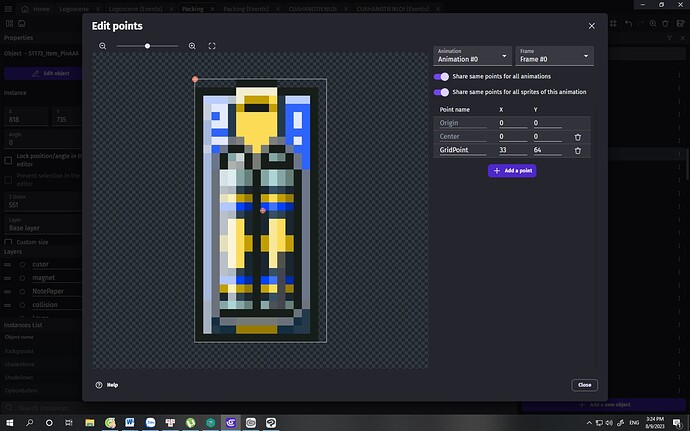Switch to the Home tab

tap(36, 9)
